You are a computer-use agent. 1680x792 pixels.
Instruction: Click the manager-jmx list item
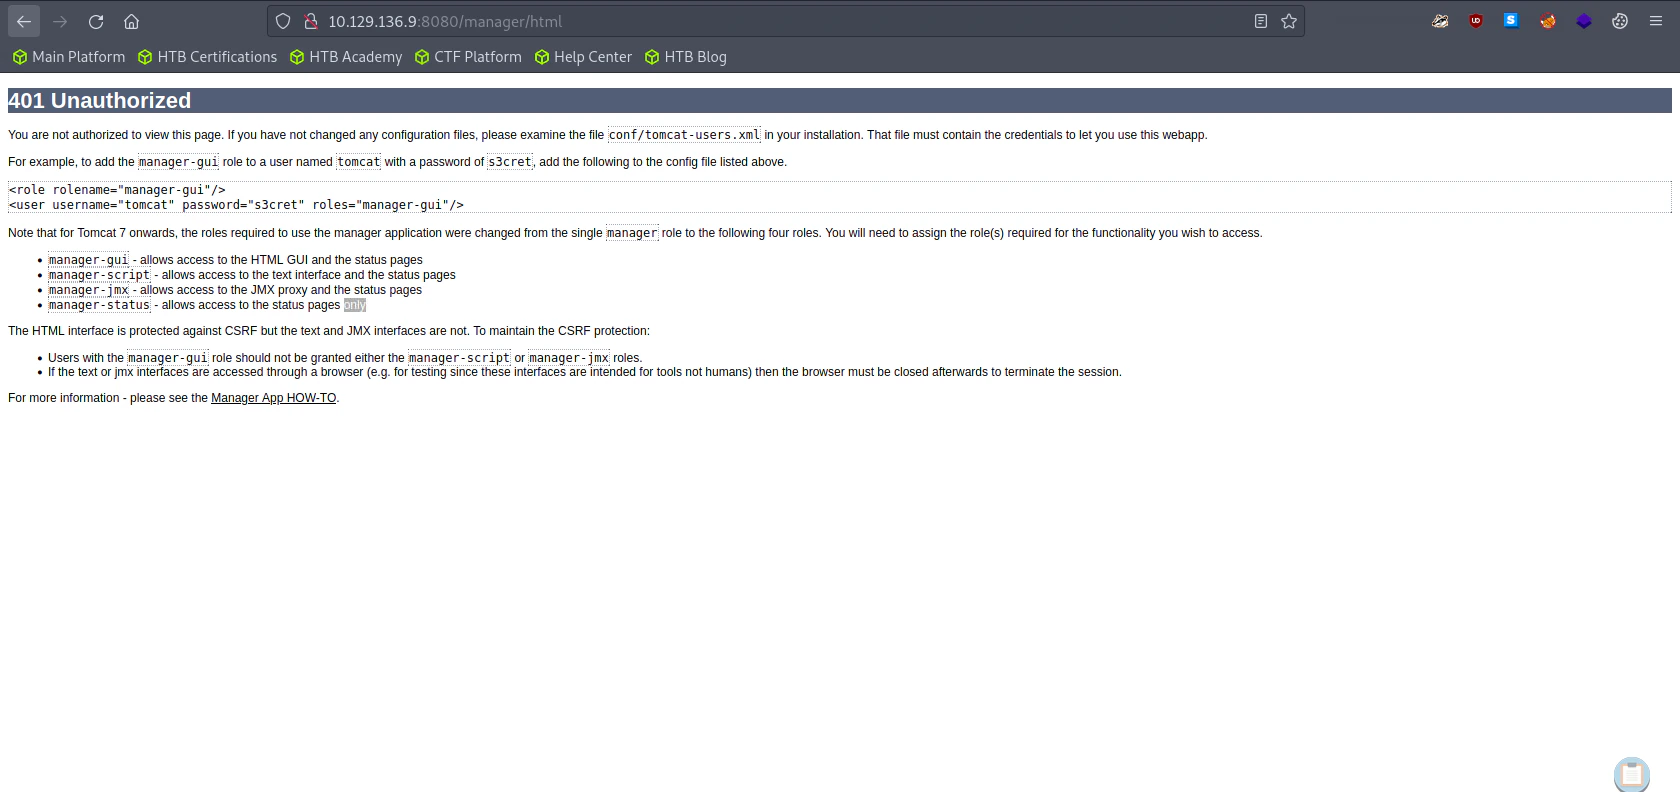click(235, 290)
